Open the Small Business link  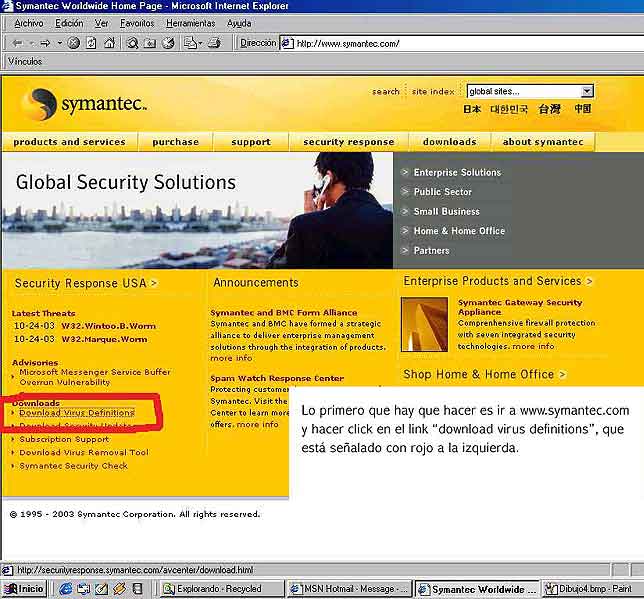(446, 212)
